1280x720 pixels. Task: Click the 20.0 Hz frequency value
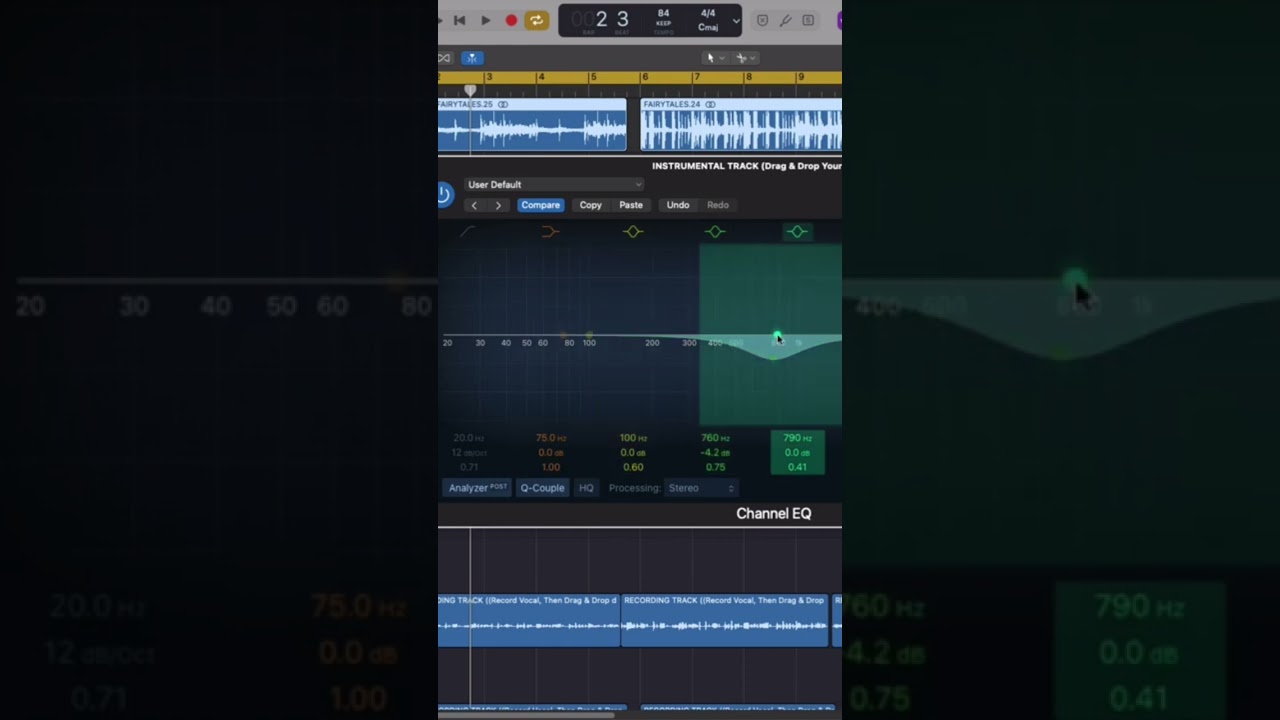pyautogui.click(x=468, y=438)
